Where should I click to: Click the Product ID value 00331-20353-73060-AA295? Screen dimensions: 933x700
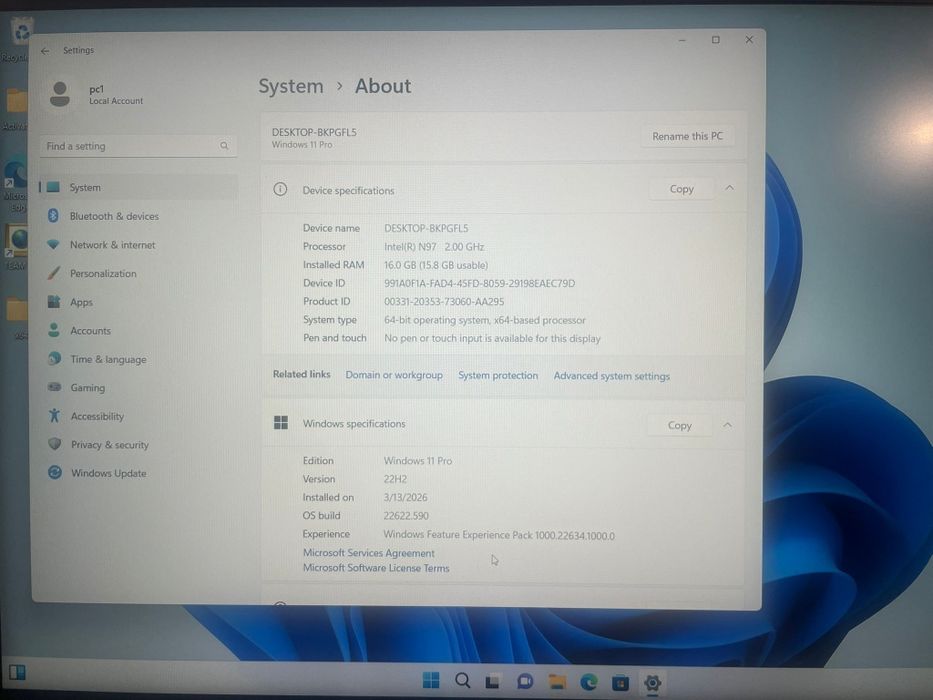[444, 302]
